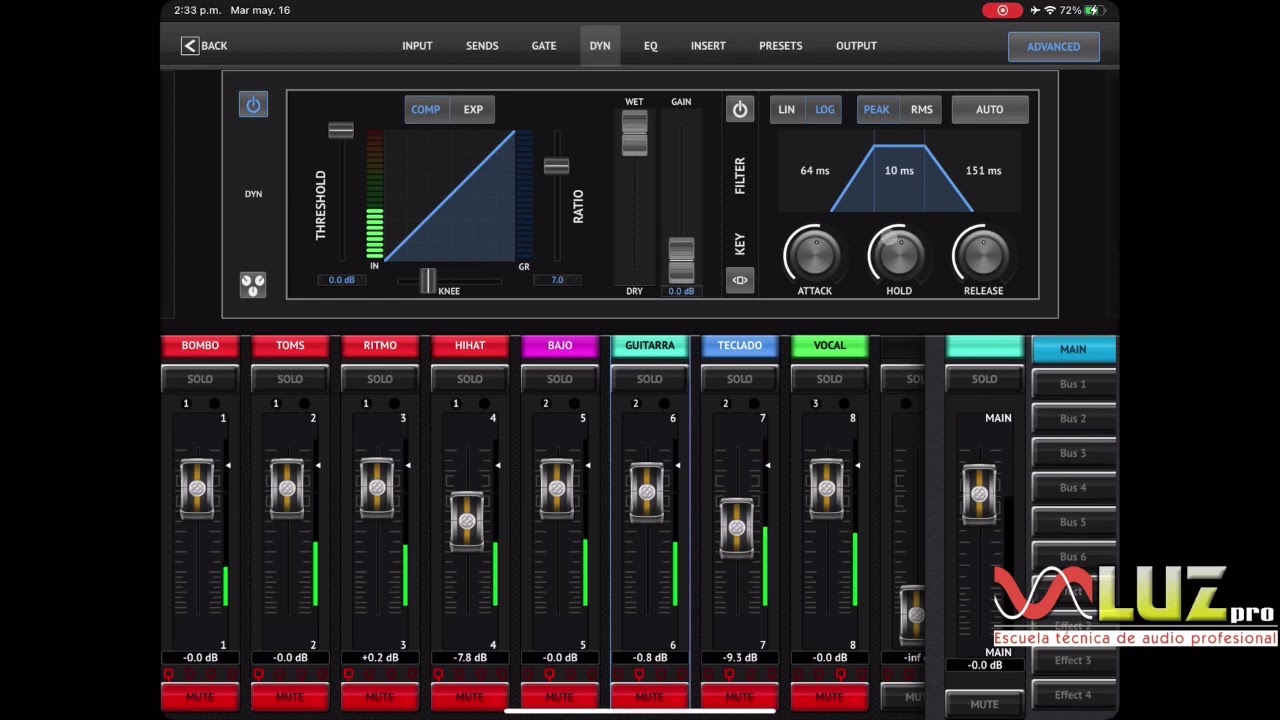
Task: Select Bus 1
Action: (1073, 384)
